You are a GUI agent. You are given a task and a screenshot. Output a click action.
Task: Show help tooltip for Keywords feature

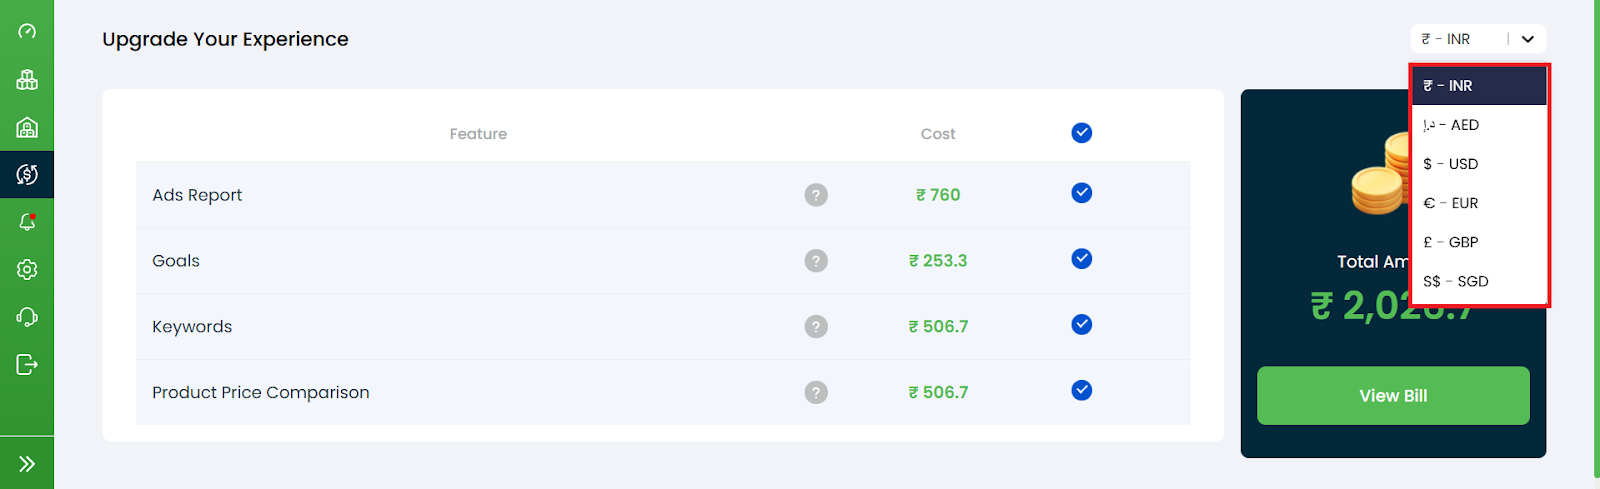[x=816, y=327]
